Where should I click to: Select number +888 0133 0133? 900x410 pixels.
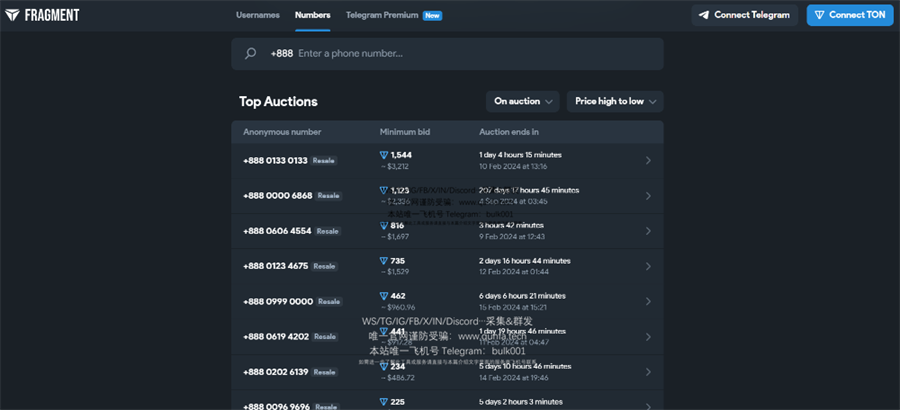coord(275,161)
